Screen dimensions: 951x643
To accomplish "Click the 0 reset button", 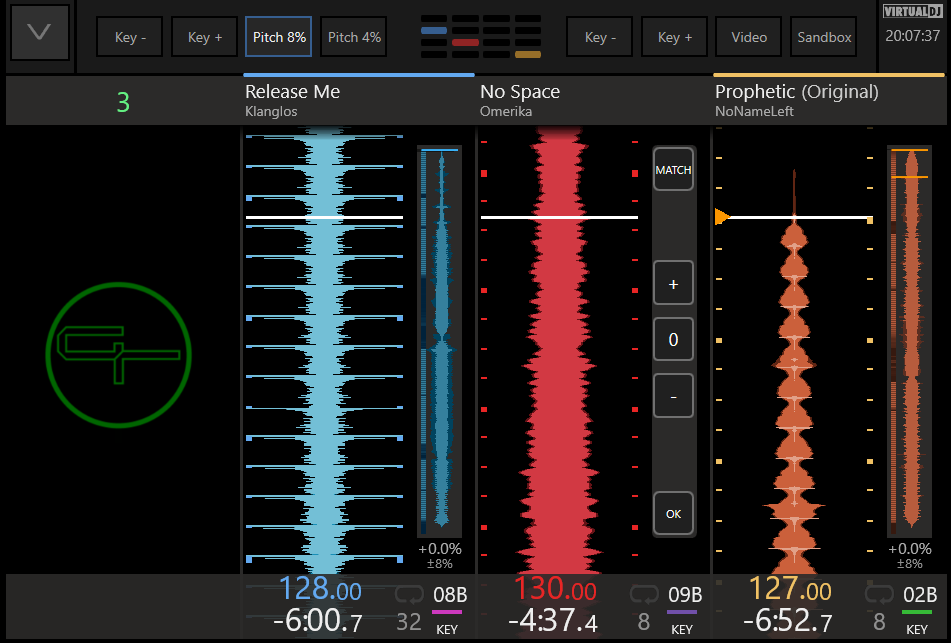I will tap(673, 340).
